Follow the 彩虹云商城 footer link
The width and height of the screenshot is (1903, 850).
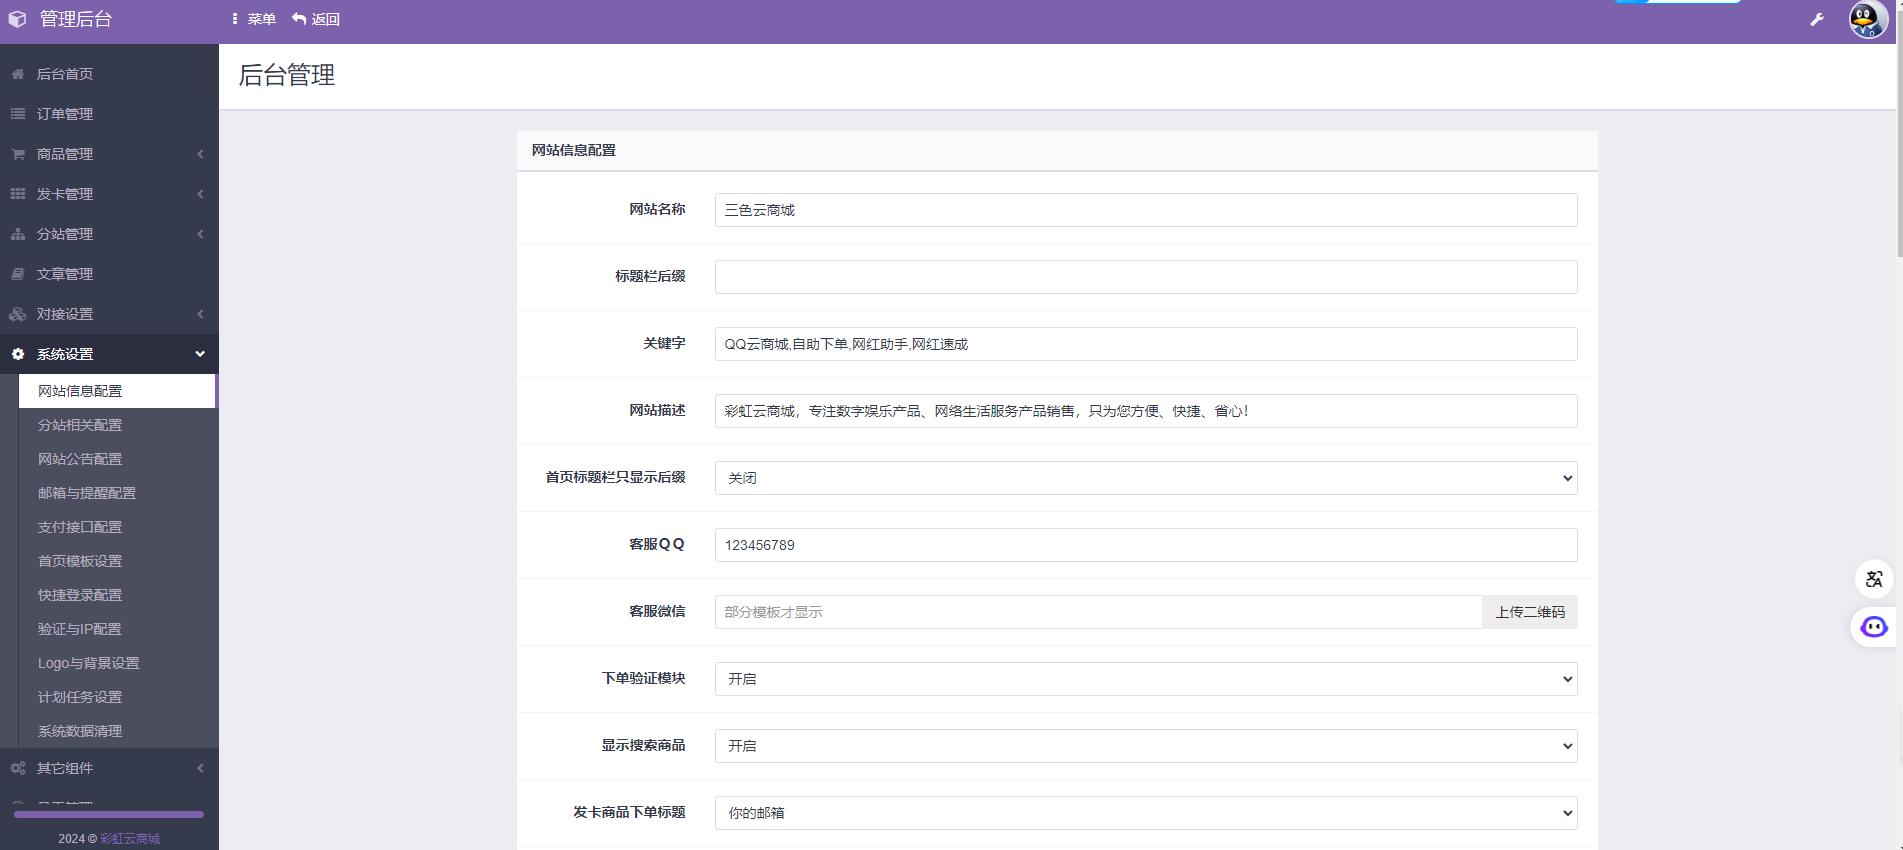130,839
